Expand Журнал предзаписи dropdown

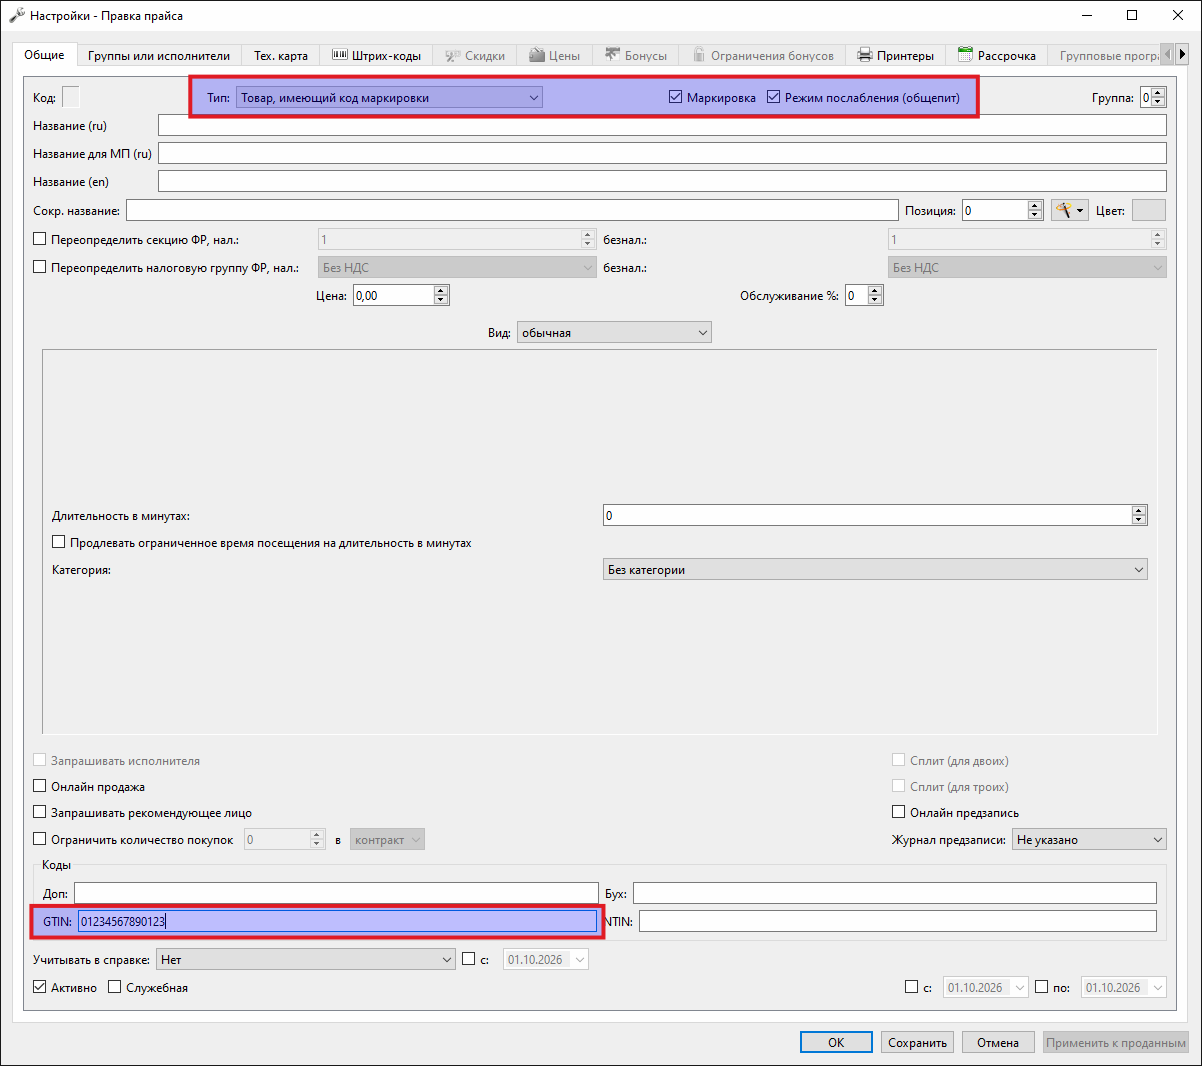(x=1089, y=840)
